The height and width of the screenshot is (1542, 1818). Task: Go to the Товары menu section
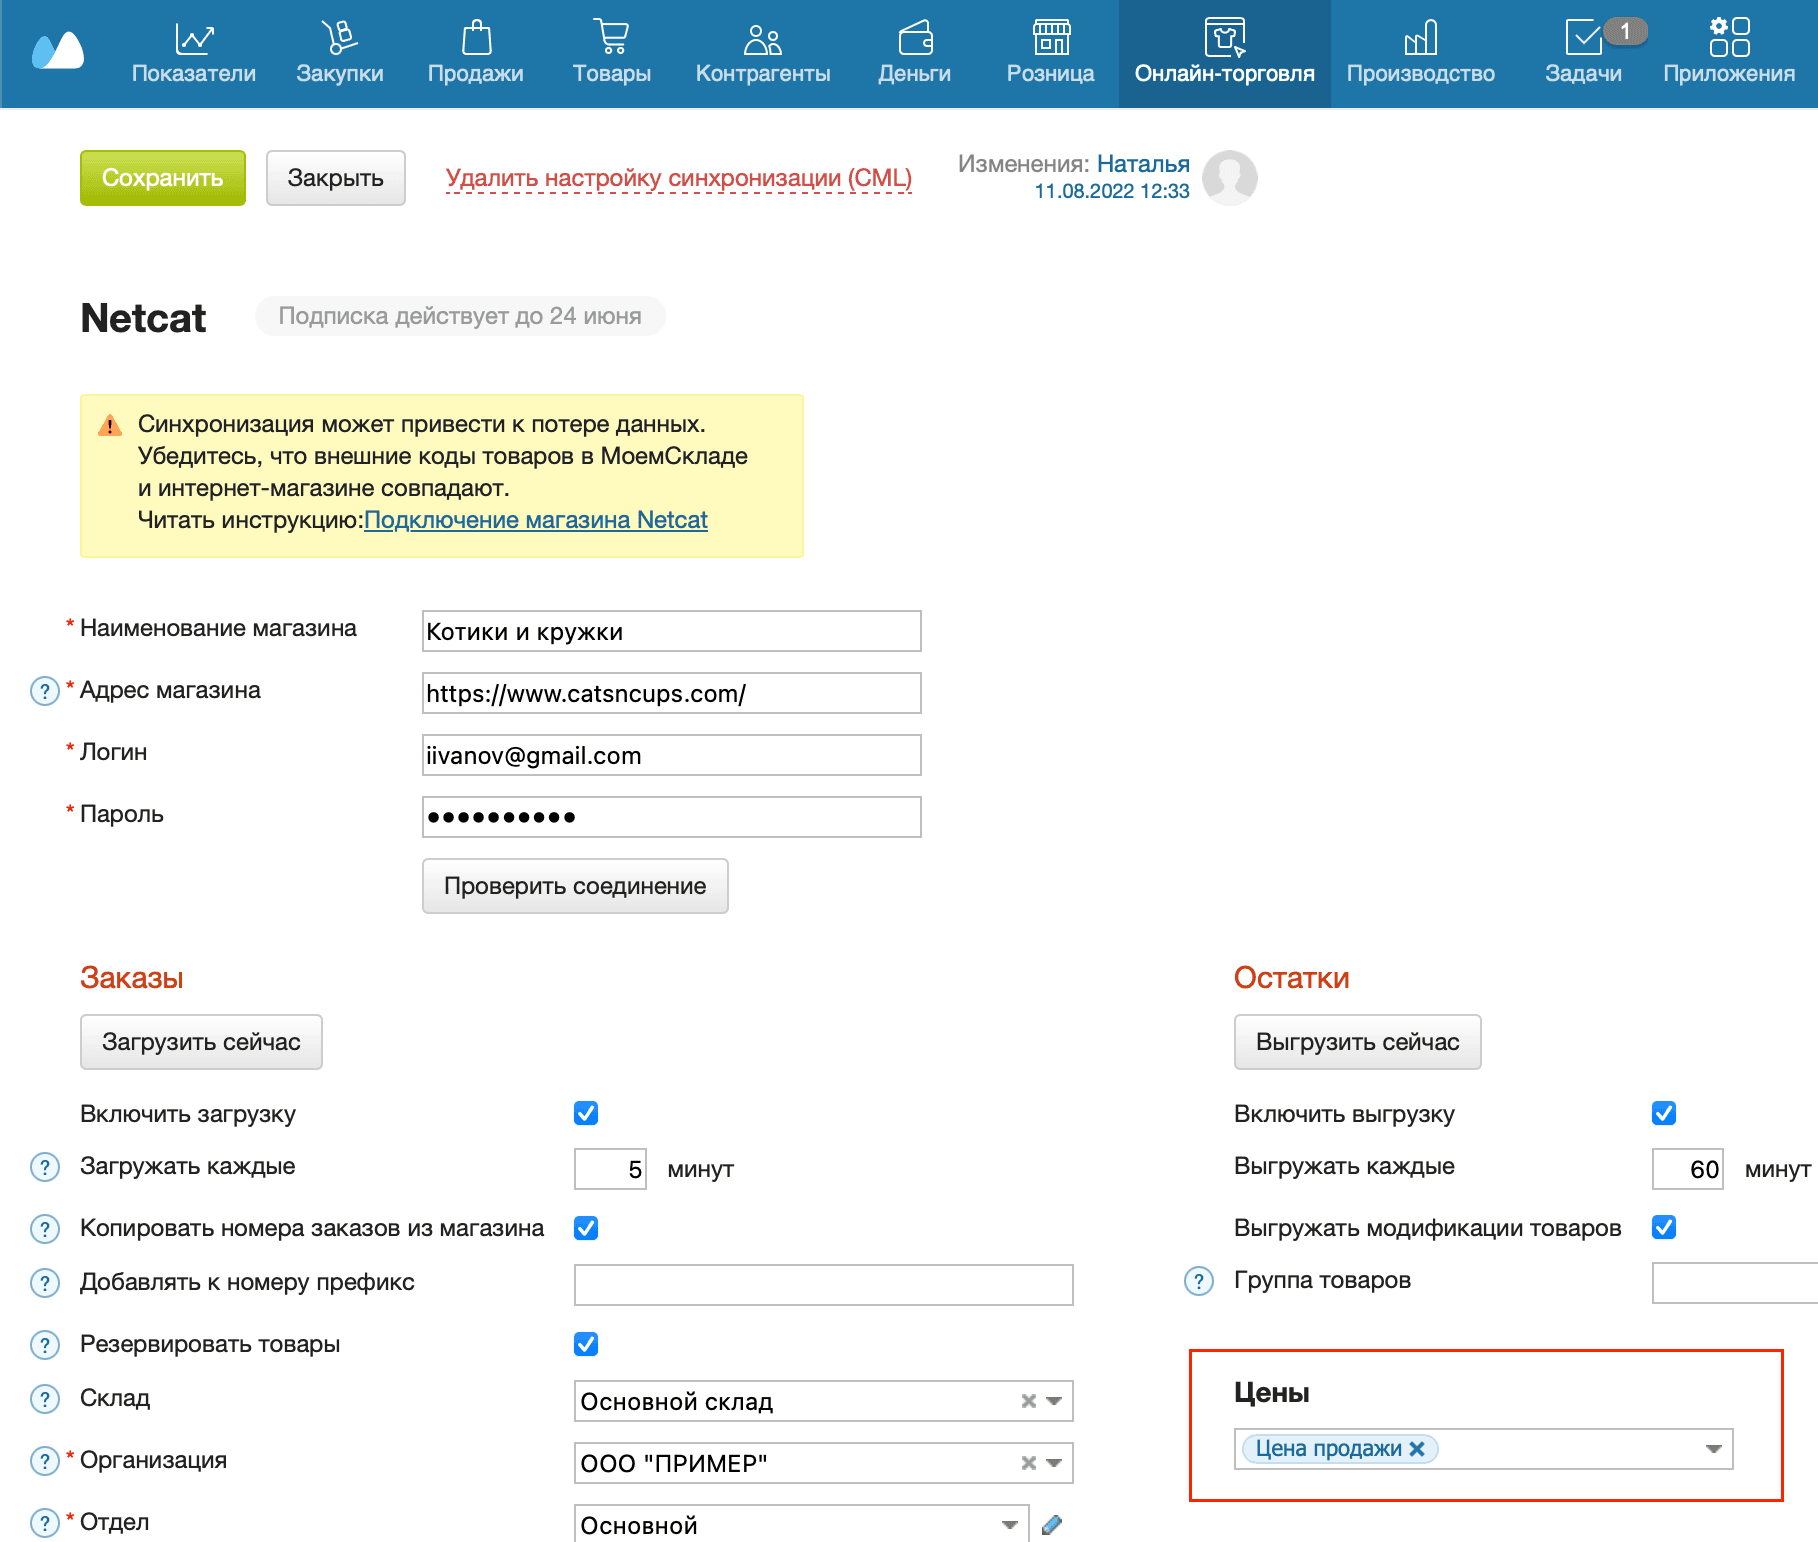click(x=611, y=54)
